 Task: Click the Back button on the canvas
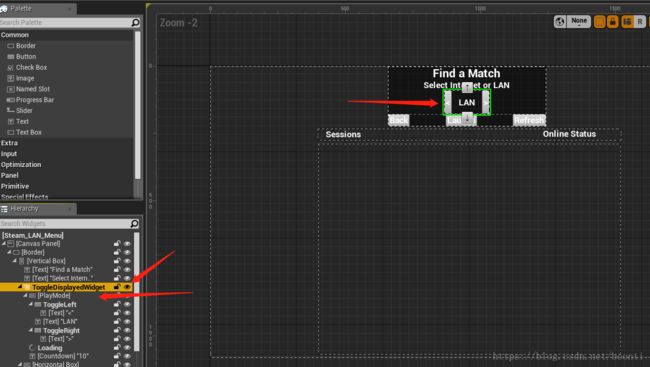pyautogui.click(x=398, y=120)
